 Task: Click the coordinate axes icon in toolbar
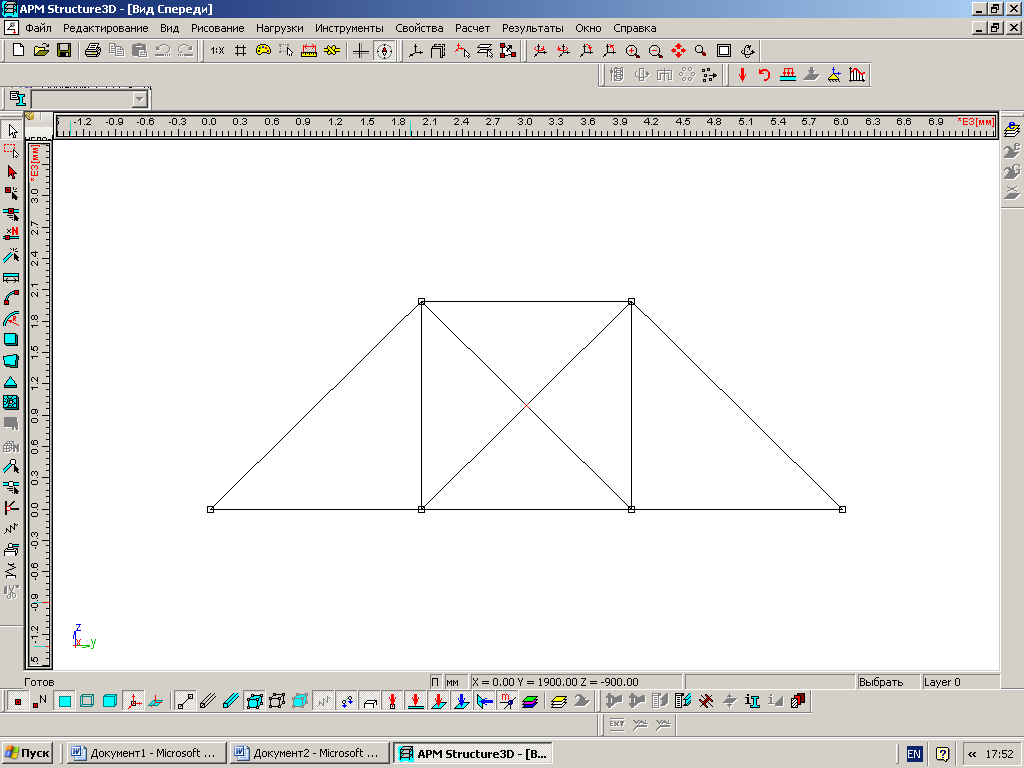point(415,50)
